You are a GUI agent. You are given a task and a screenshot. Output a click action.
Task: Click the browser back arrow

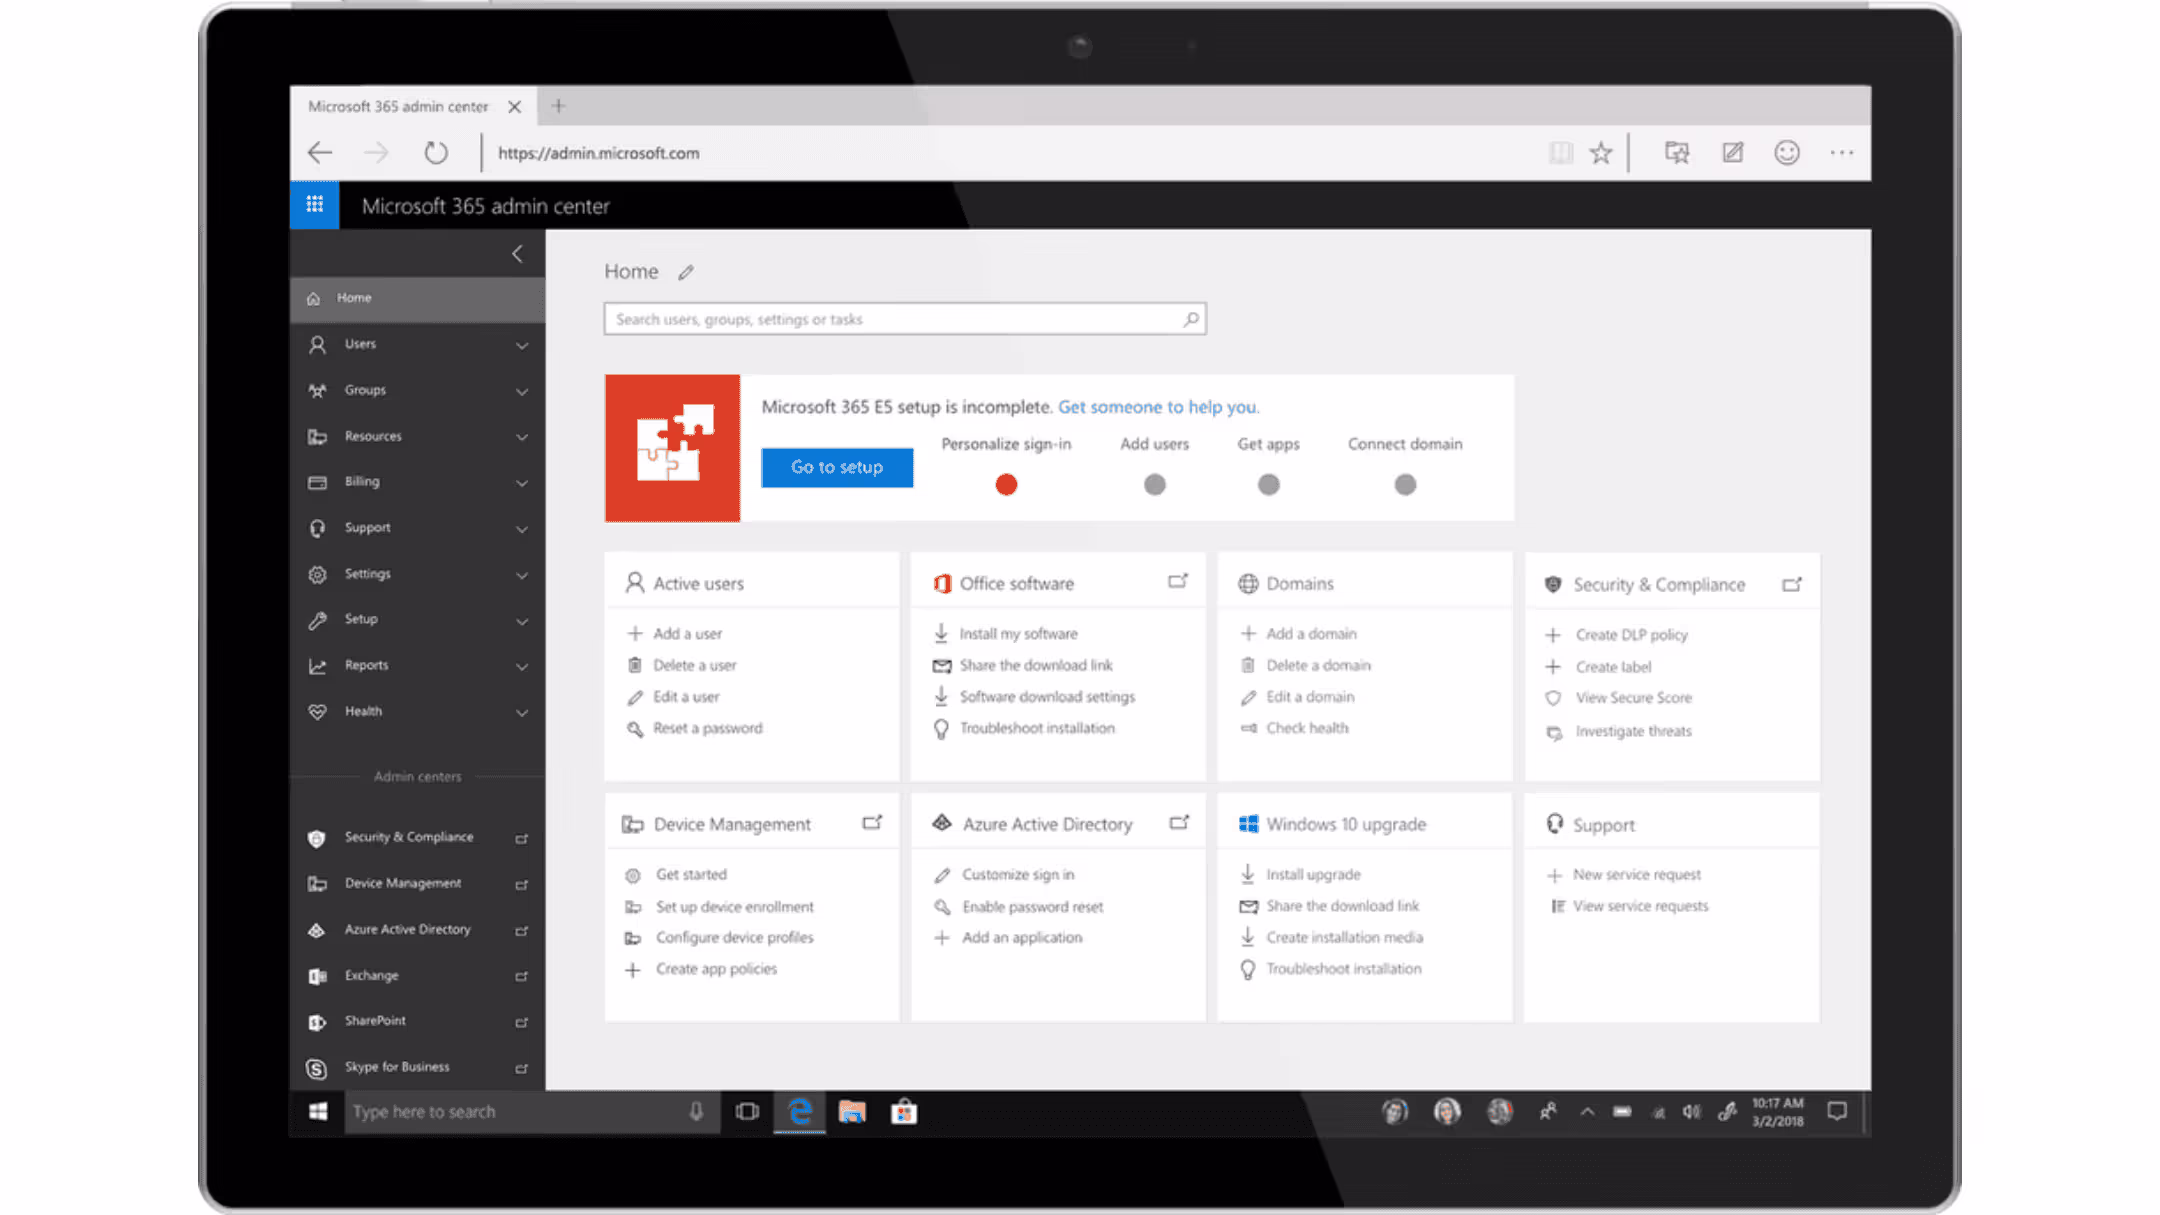[x=320, y=153]
